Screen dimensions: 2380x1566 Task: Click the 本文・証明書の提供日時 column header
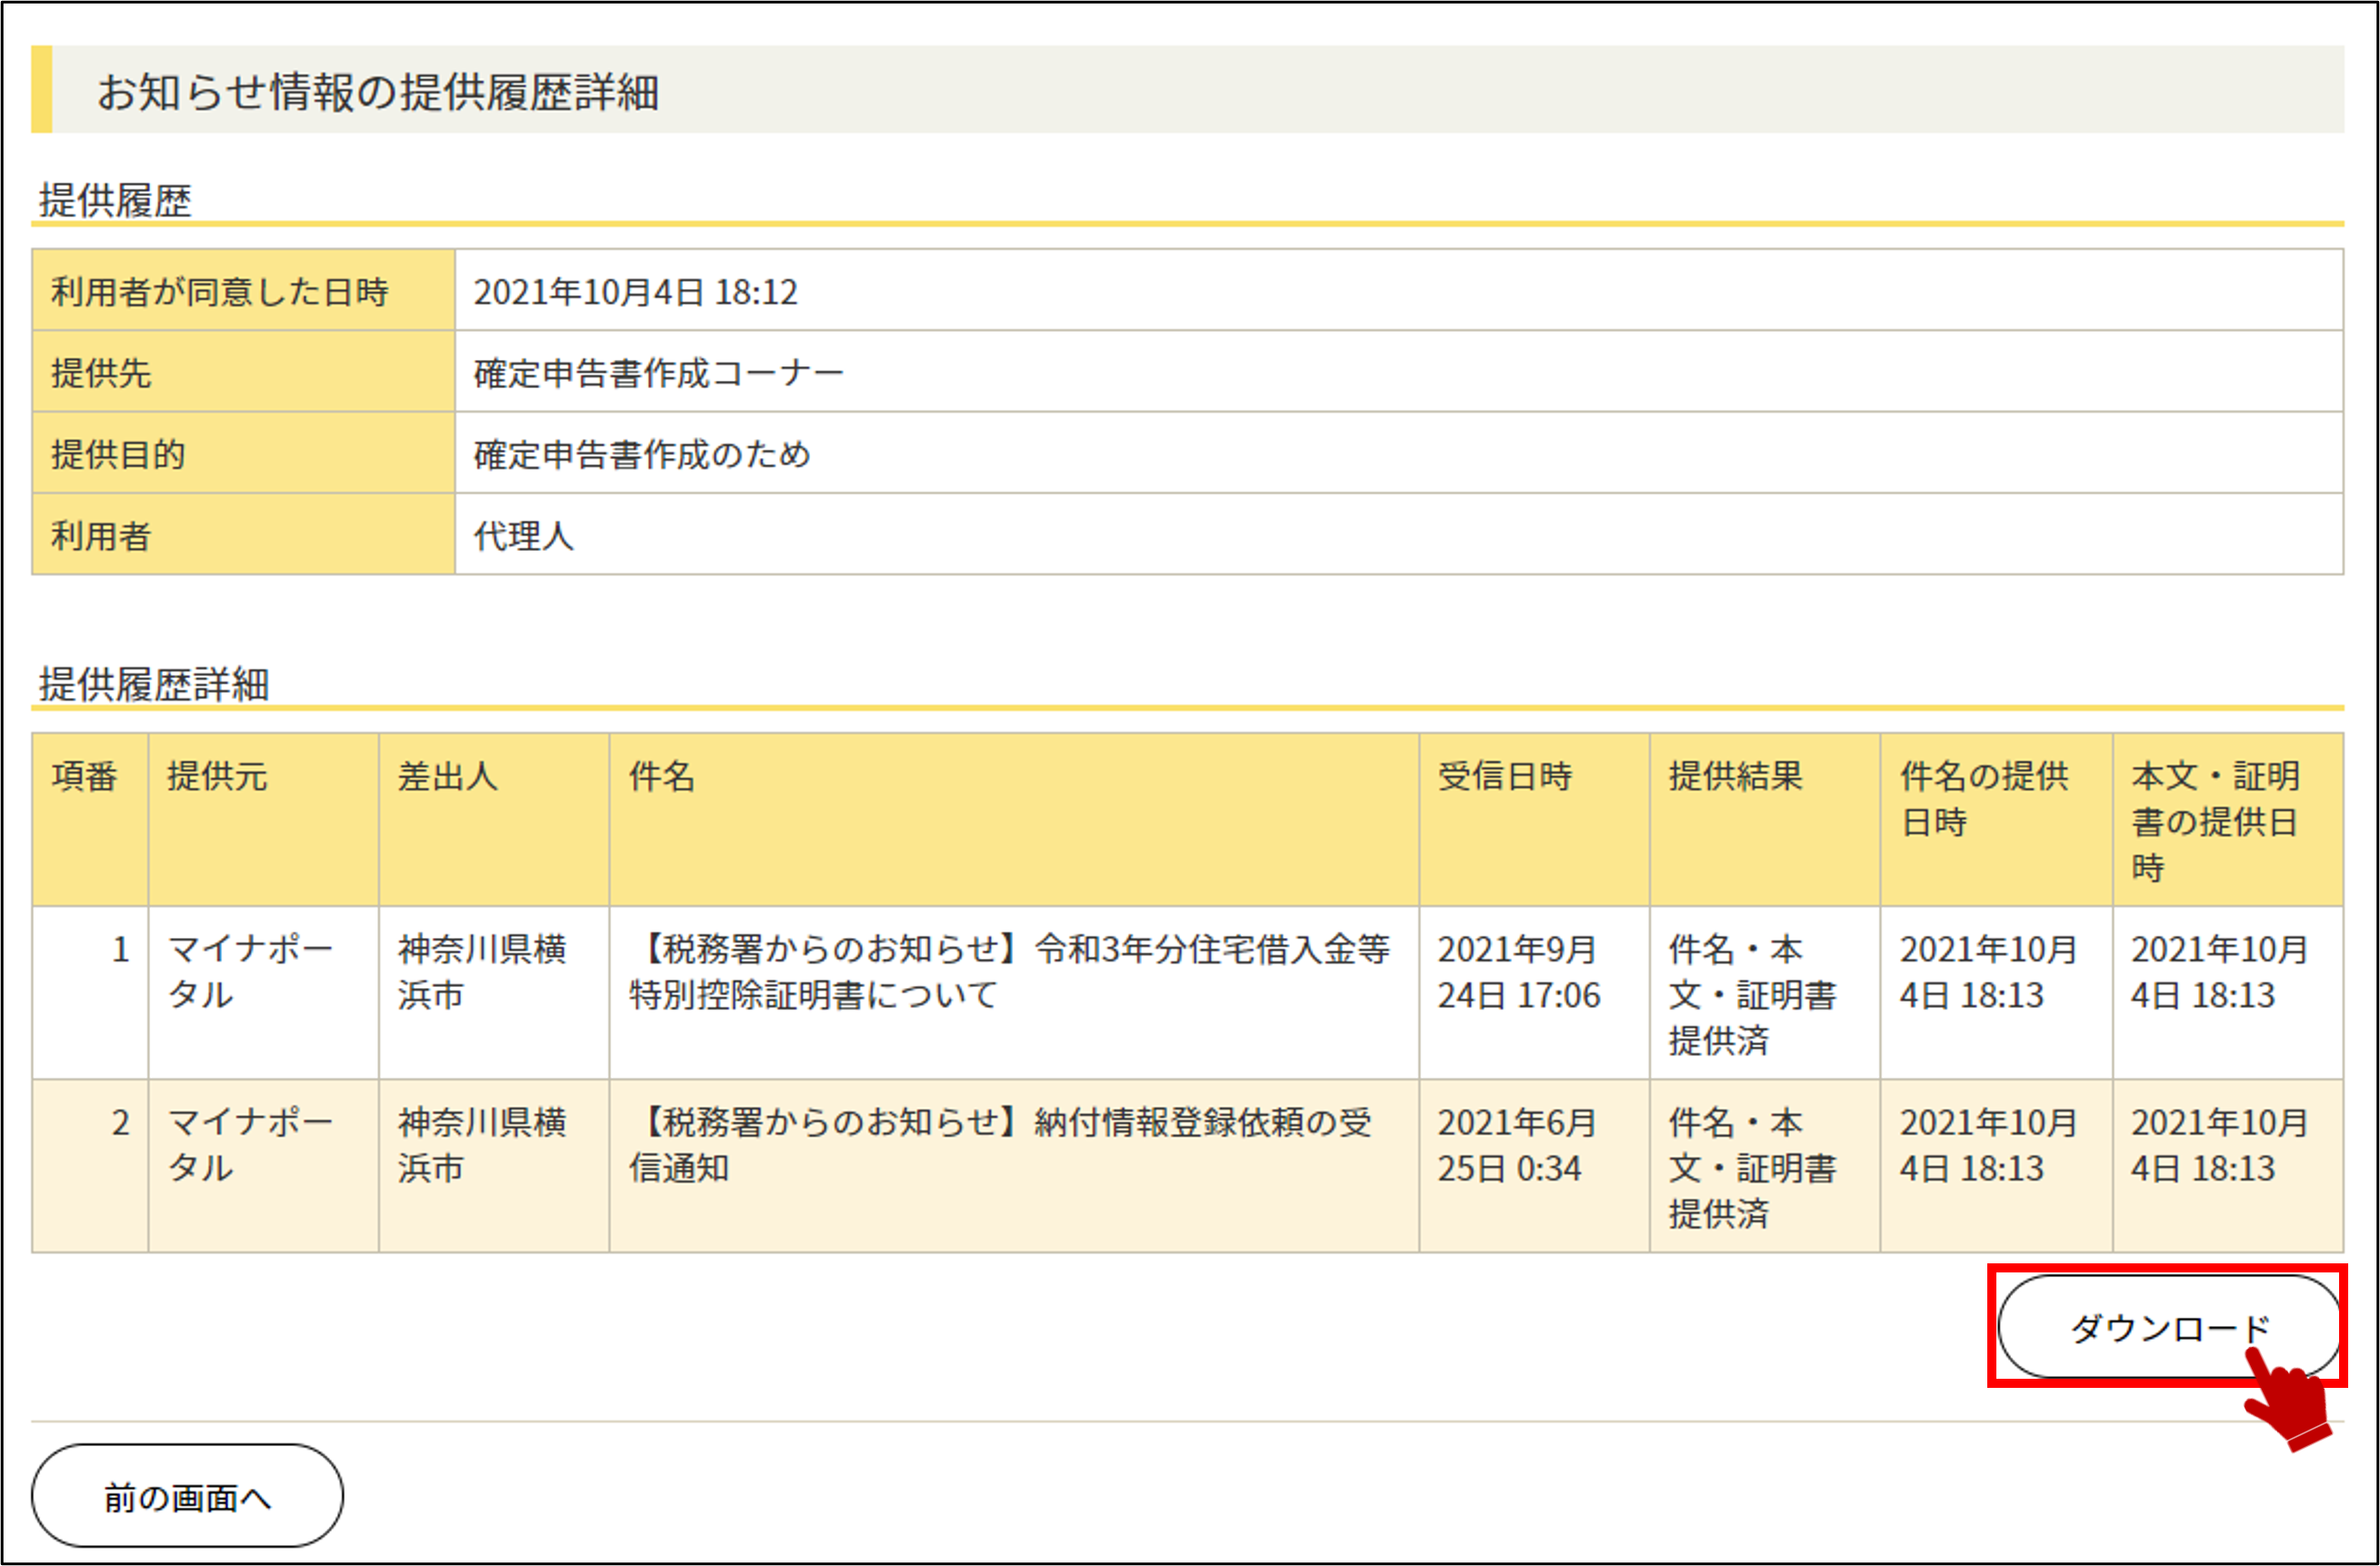coord(2228,820)
